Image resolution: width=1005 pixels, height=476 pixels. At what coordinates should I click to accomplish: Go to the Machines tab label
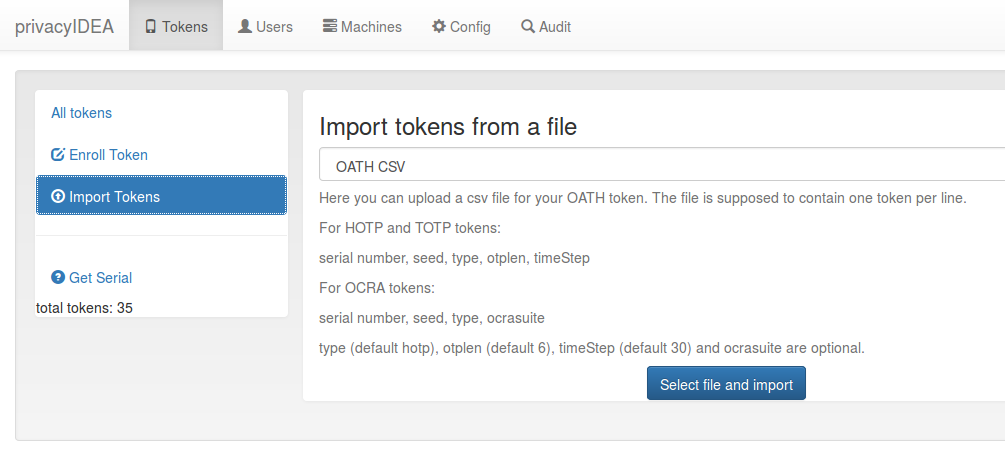[371, 27]
